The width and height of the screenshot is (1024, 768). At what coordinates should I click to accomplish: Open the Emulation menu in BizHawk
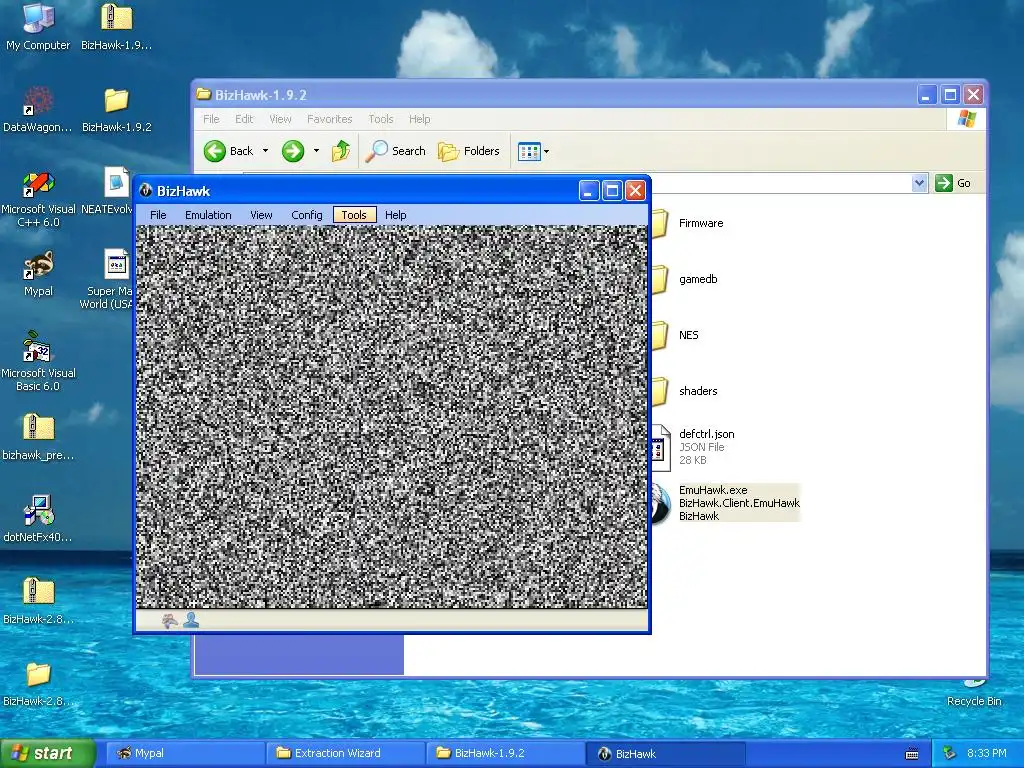tap(208, 215)
